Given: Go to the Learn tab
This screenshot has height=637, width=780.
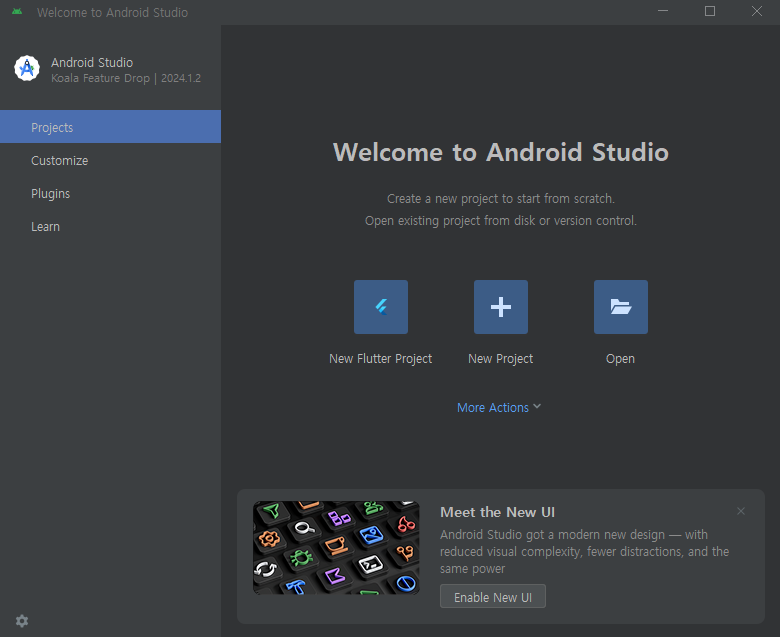Looking at the screenshot, I should (x=110, y=226).
